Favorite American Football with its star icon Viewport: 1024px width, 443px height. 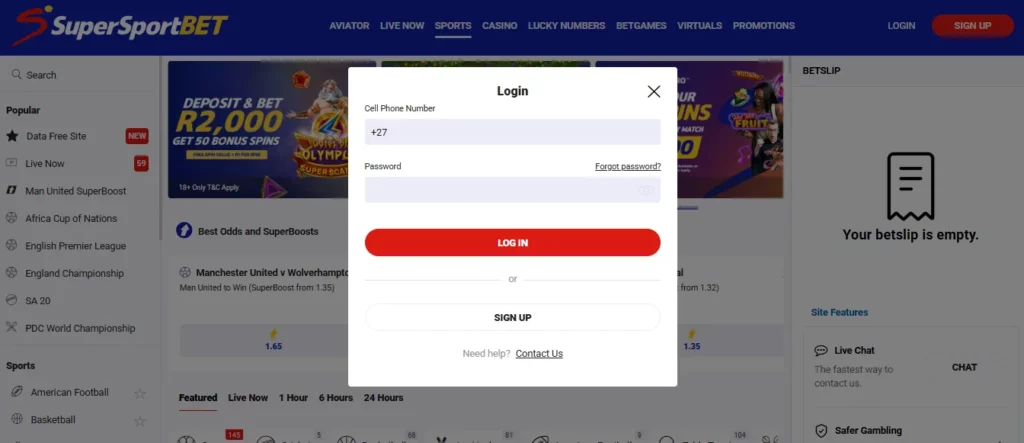pyautogui.click(x=140, y=393)
